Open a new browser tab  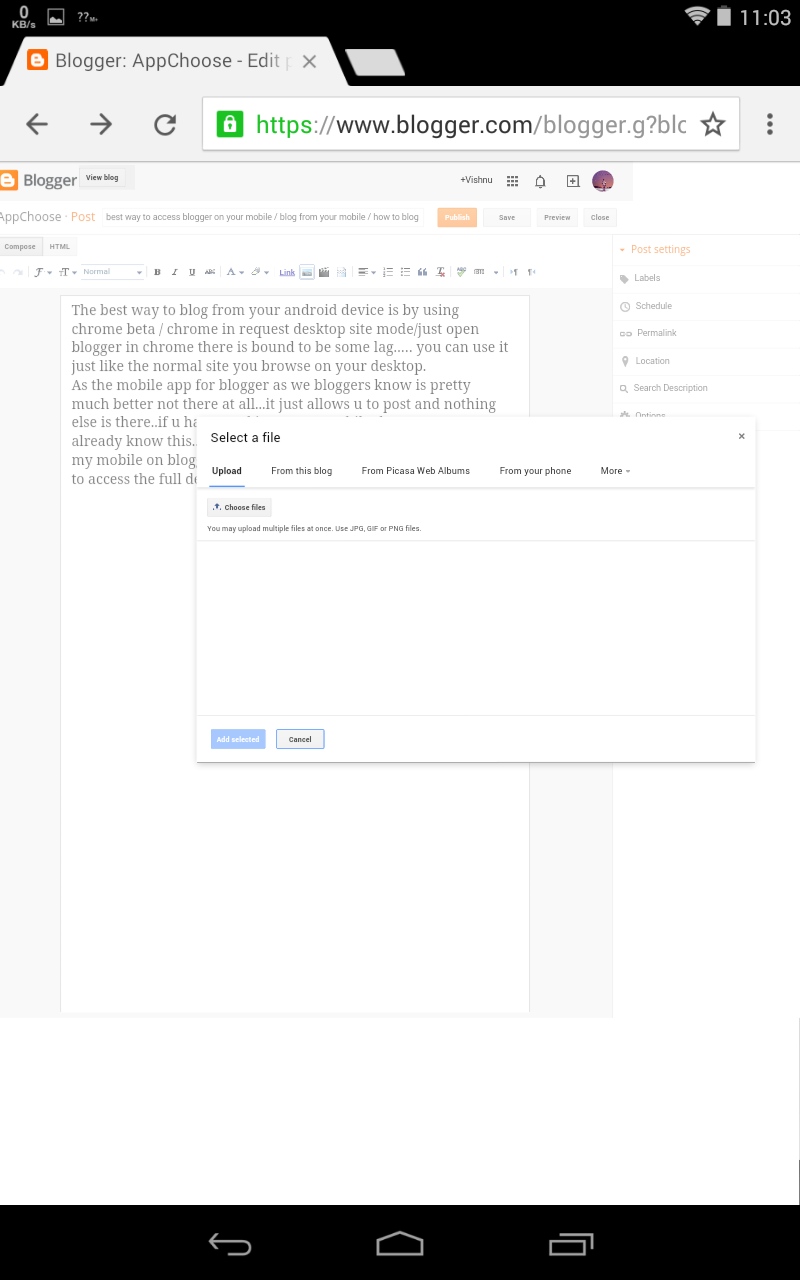pos(375,62)
